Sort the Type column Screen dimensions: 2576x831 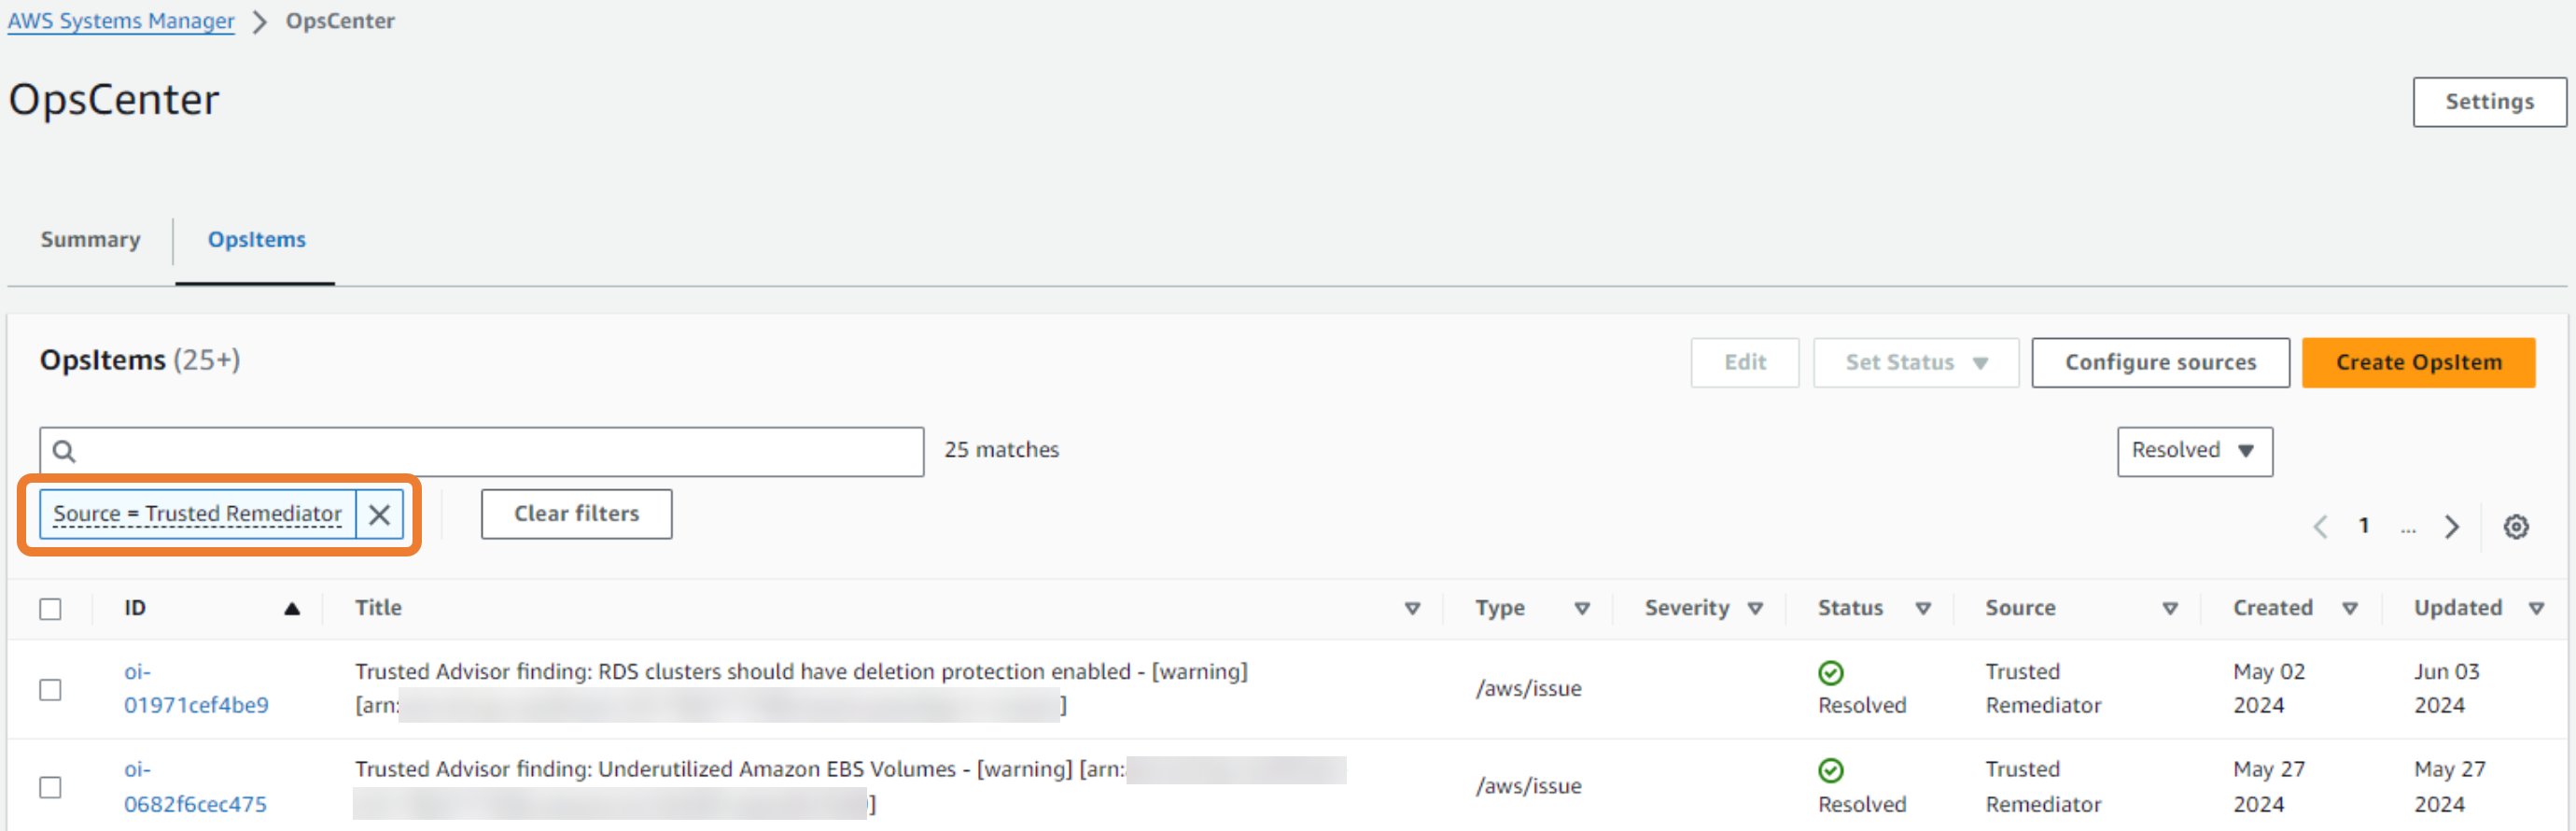click(x=1581, y=608)
